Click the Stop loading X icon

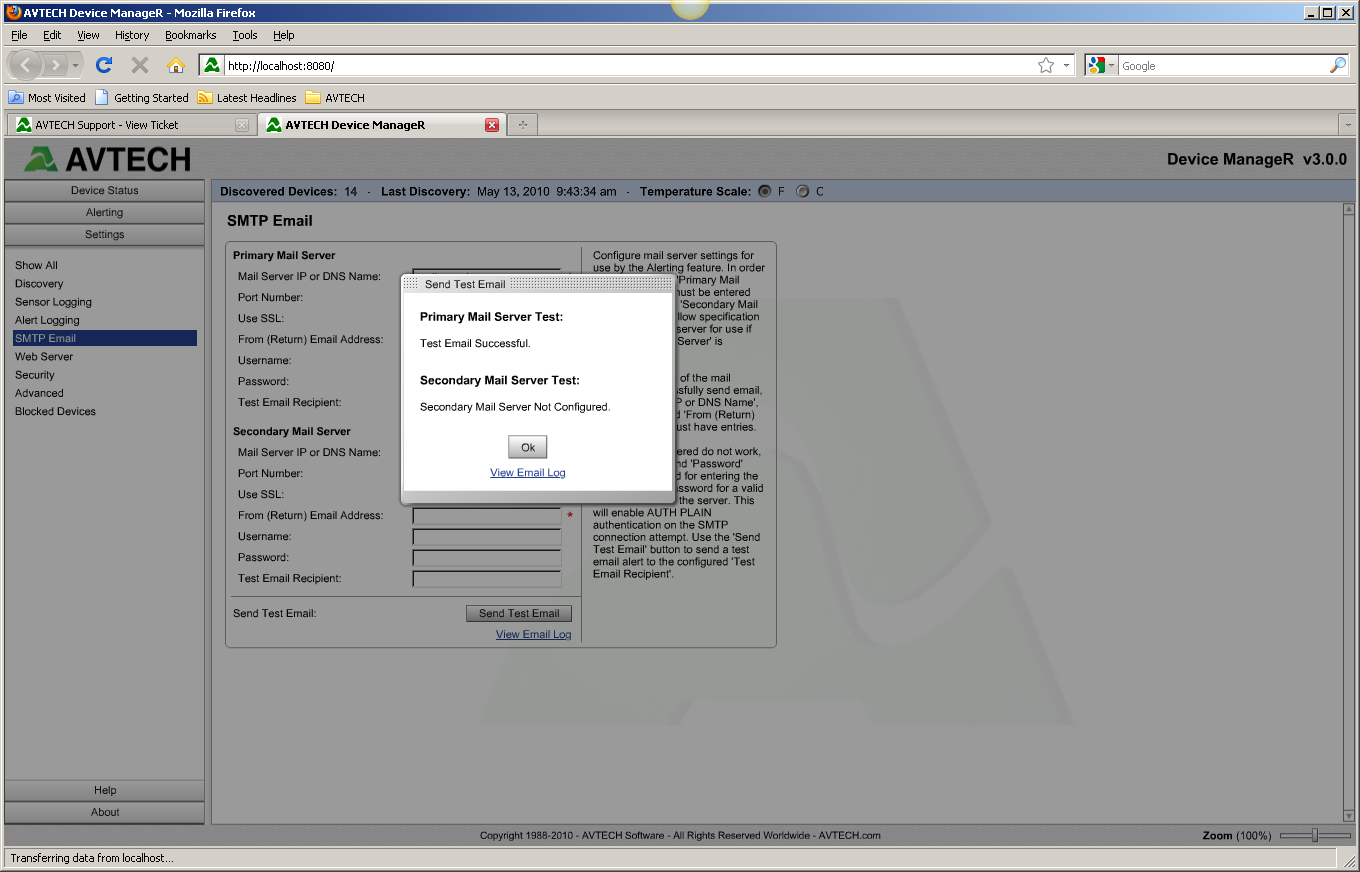[140, 65]
